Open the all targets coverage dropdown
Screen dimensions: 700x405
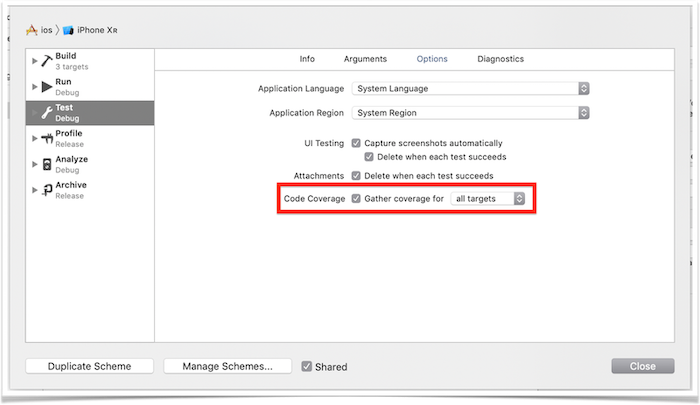[x=488, y=199]
